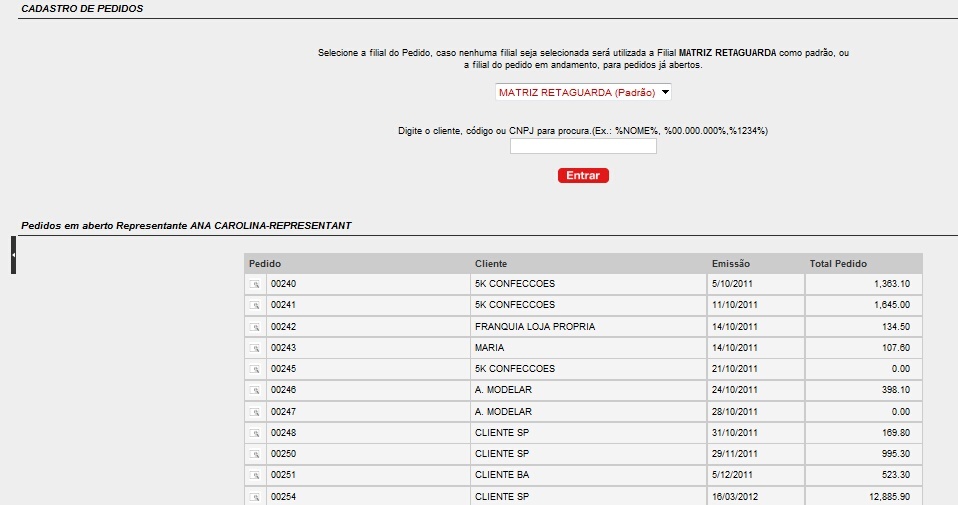Select order number 00243

[x=283, y=347]
